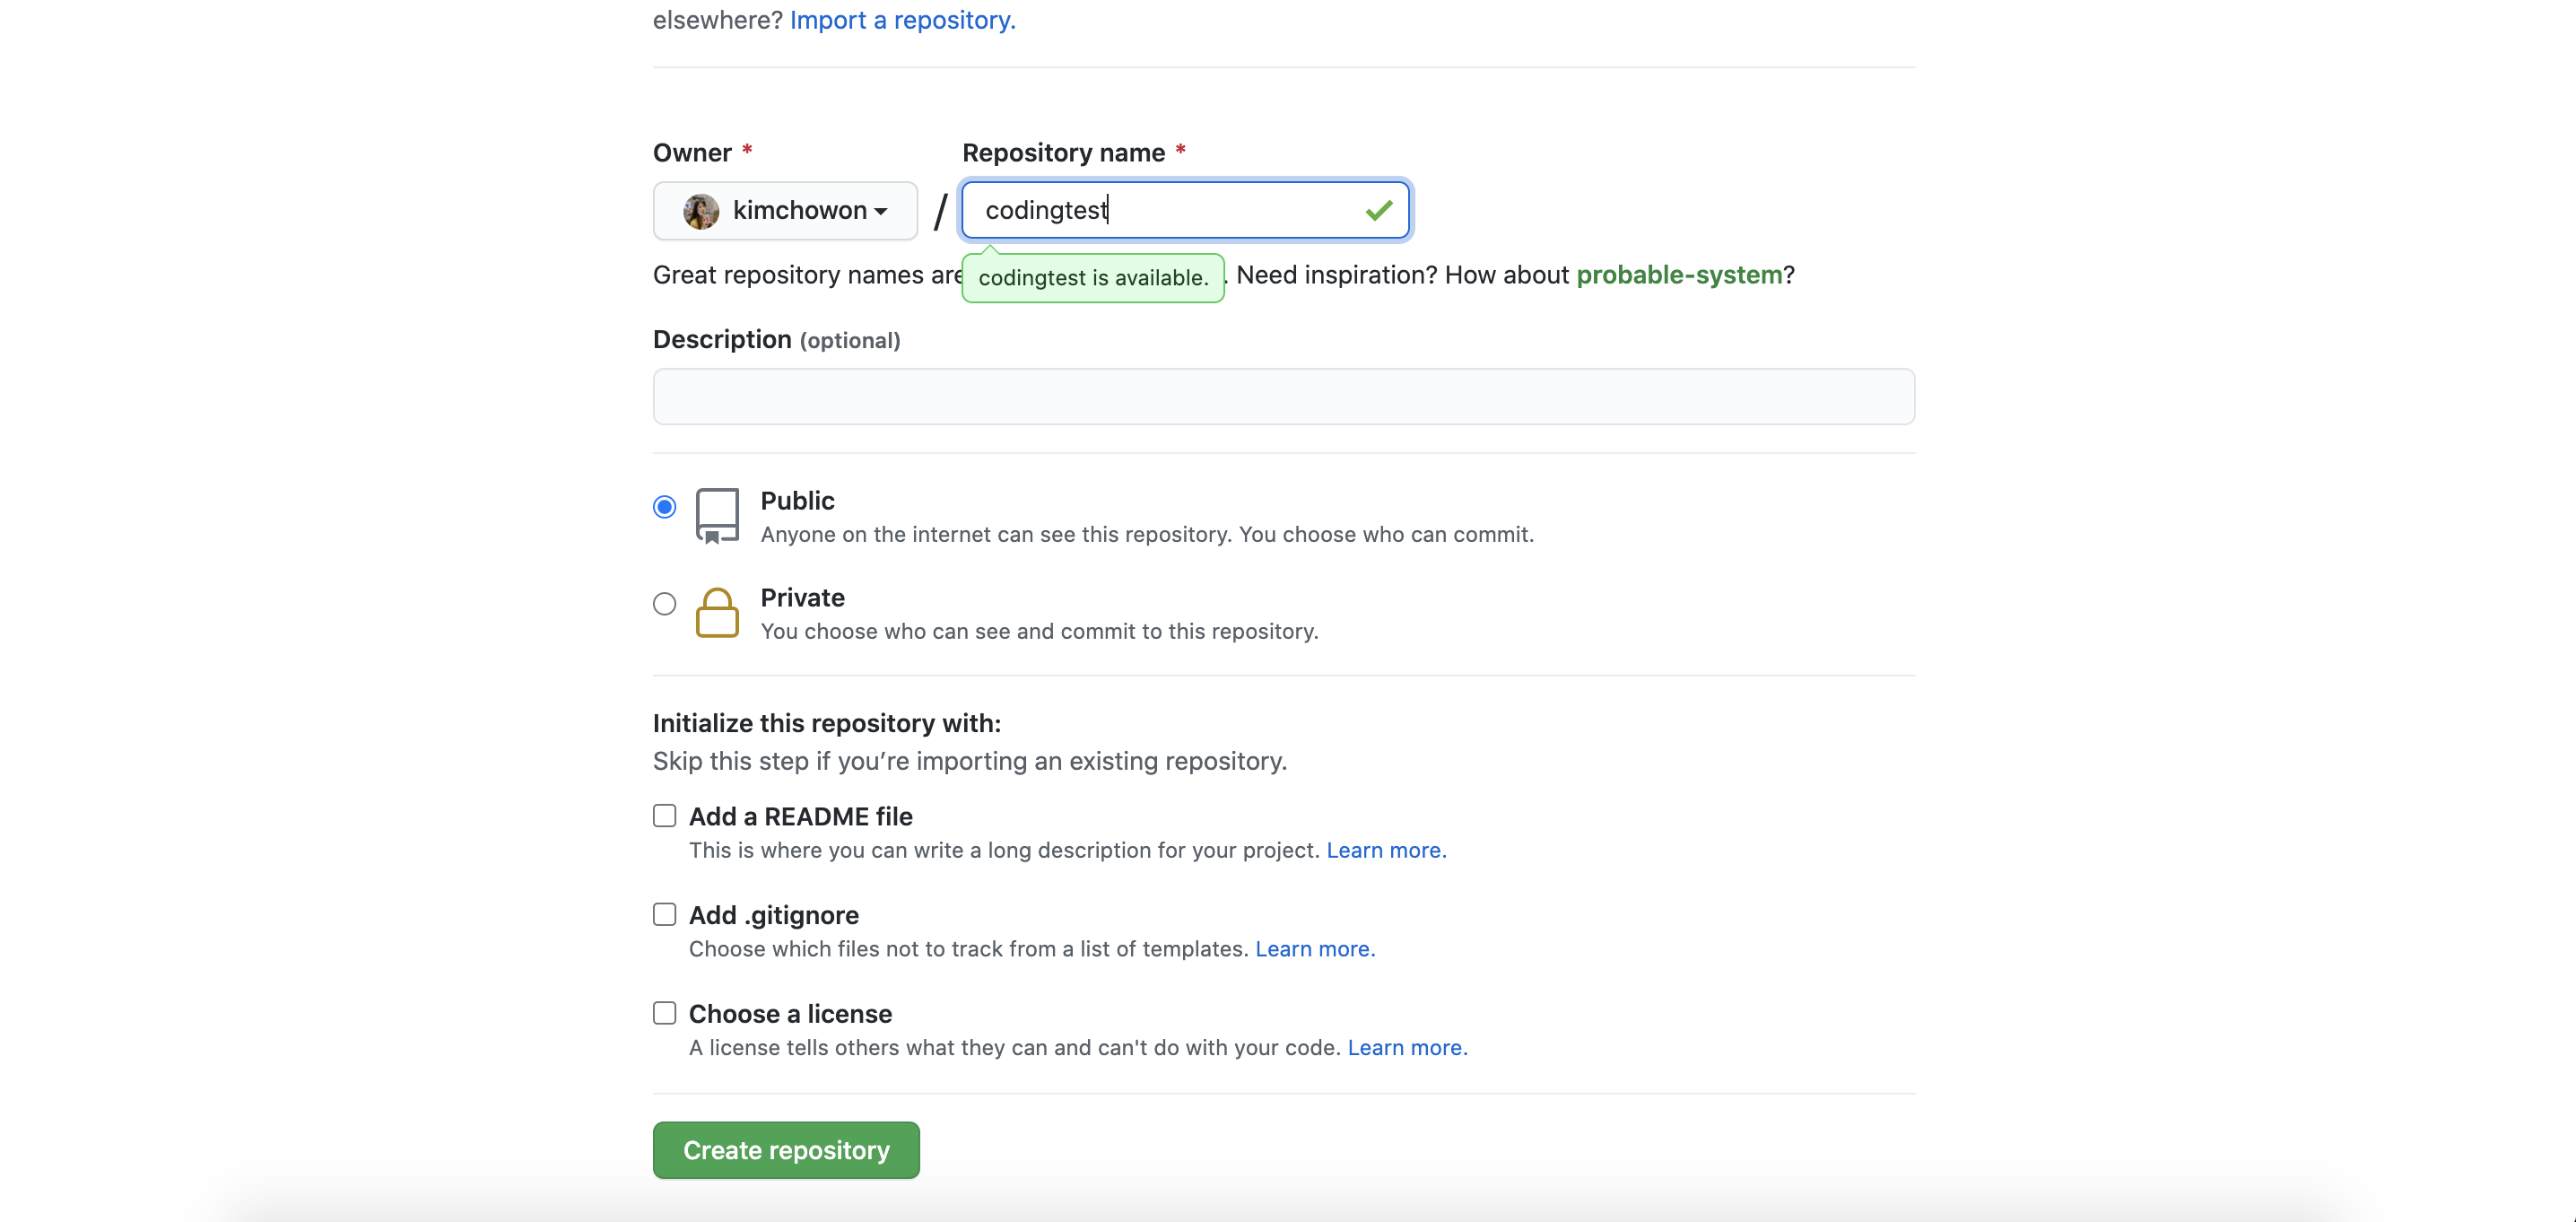Check the Add .gitignore option
Image resolution: width=2576 pixels, height=1222 pixels.
664,914
